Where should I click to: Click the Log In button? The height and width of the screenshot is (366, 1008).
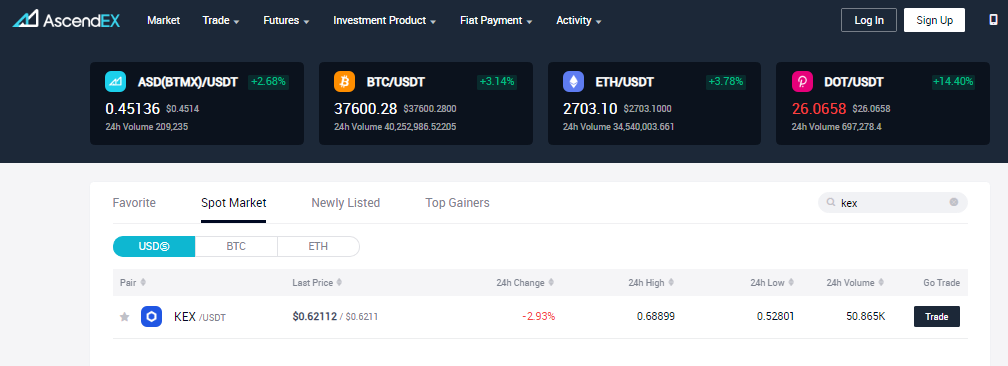coord(868,20)
